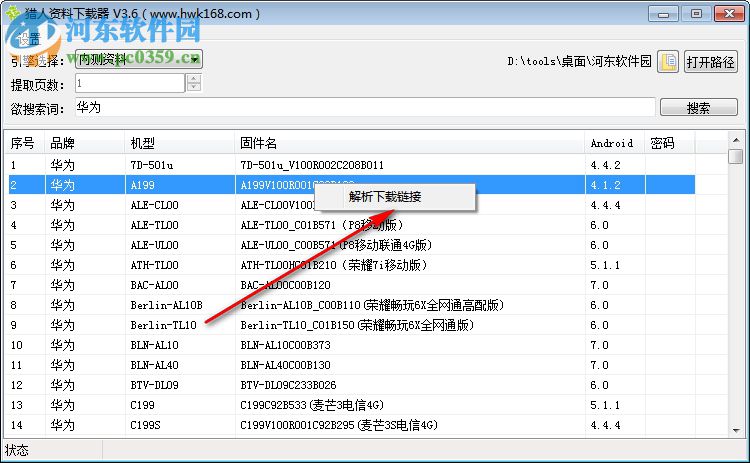
Task: Maximize the 猎人资料下载器 window
Action: click(696, 14)
